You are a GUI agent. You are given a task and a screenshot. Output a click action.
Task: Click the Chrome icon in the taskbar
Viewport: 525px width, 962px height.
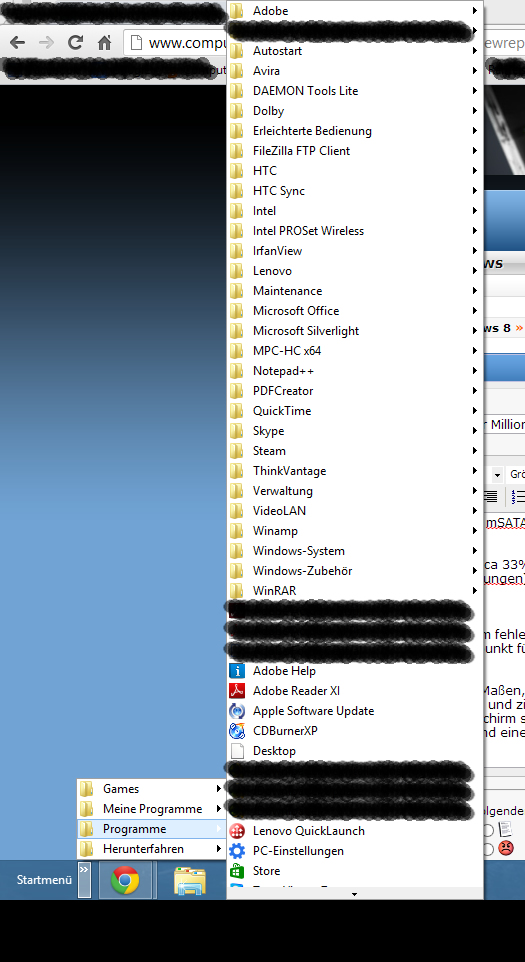[x=125, y=880]
